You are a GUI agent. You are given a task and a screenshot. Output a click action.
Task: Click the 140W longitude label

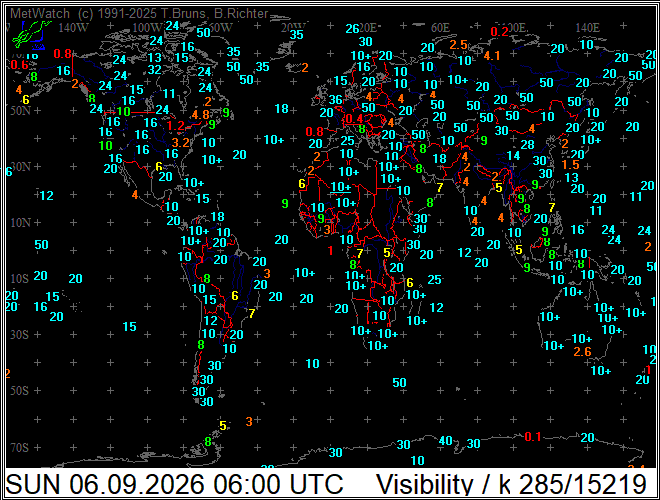[73, 28]
